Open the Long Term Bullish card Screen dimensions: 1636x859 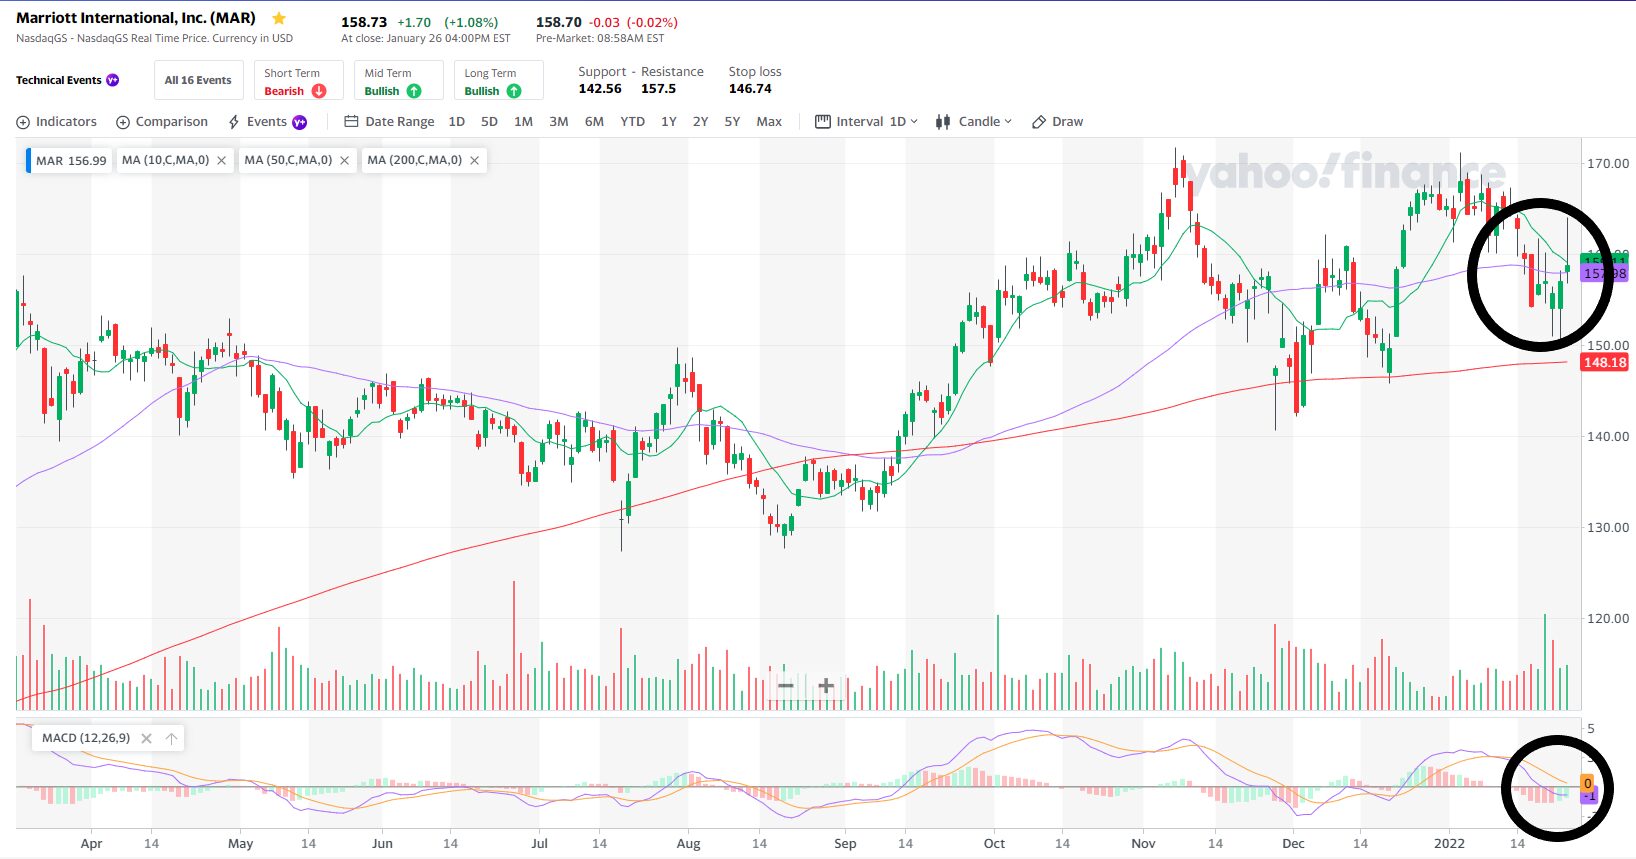click(x=498, y=80)
